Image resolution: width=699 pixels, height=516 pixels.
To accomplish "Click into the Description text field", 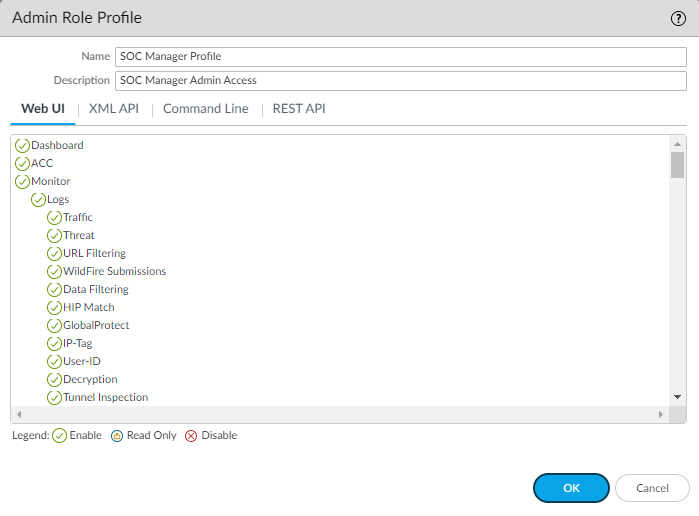I will 401,81.
